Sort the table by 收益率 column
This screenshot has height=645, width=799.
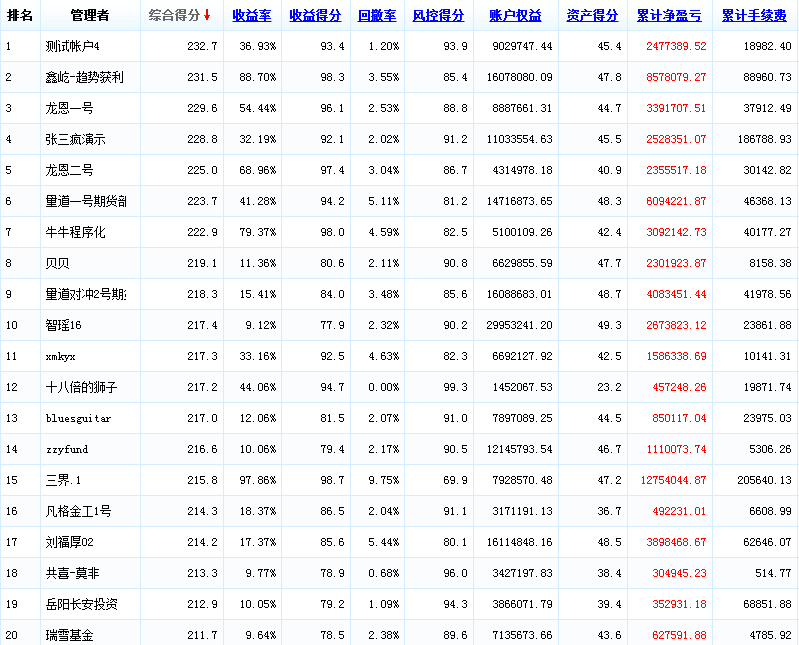point(252,16)
